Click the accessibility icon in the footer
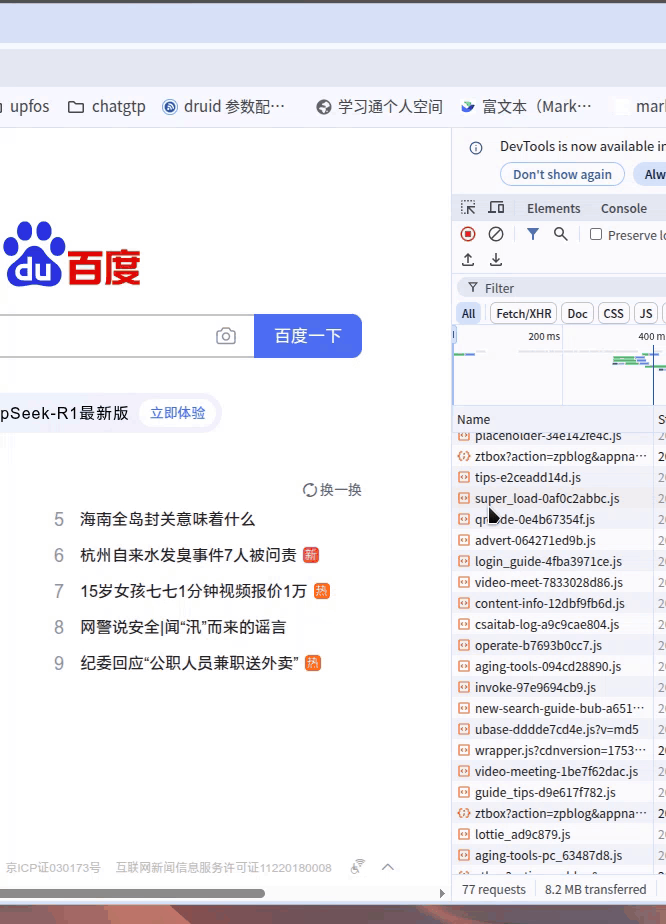 (358, 867)
